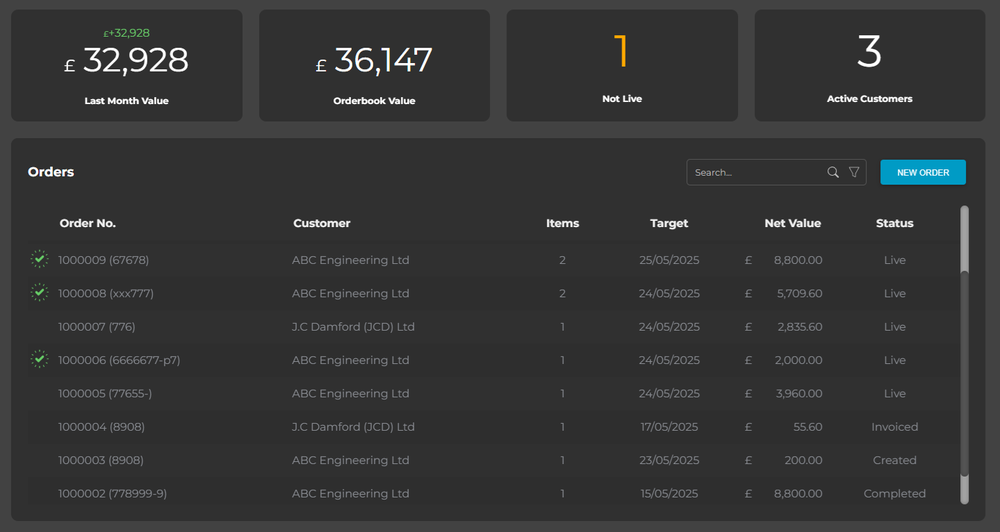Sort by Status column header
Viewport: 1000px width, 532px height.
point(895,223)
